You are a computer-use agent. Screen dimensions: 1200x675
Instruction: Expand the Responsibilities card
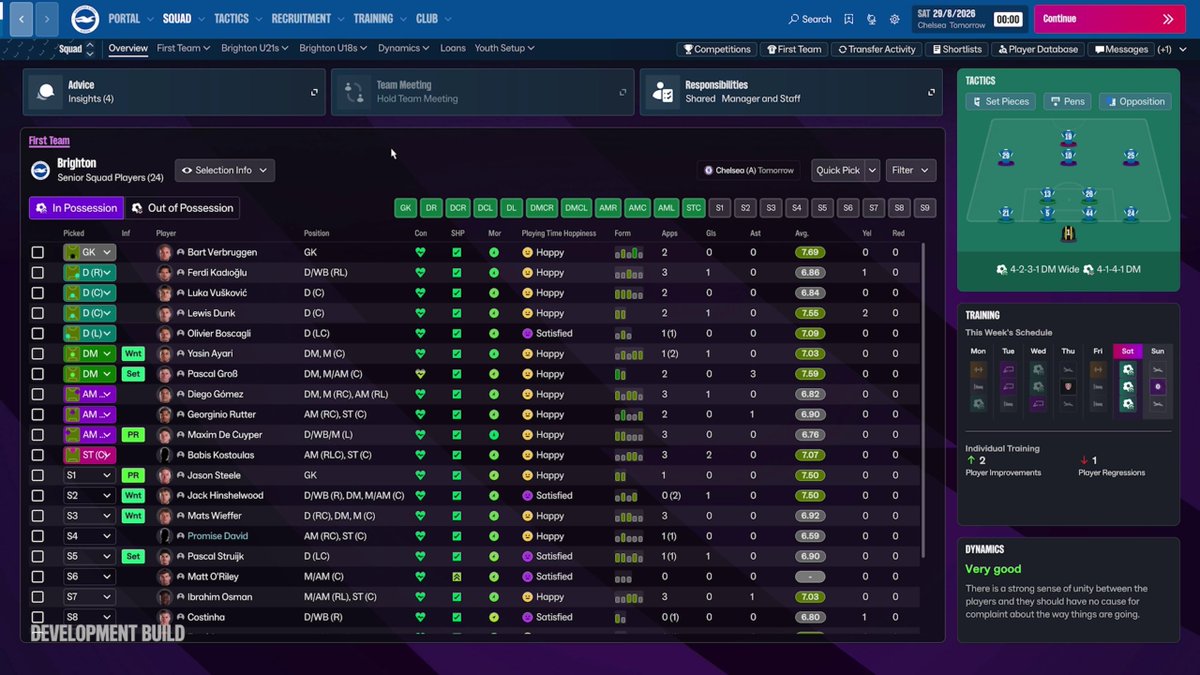point(932,92)
